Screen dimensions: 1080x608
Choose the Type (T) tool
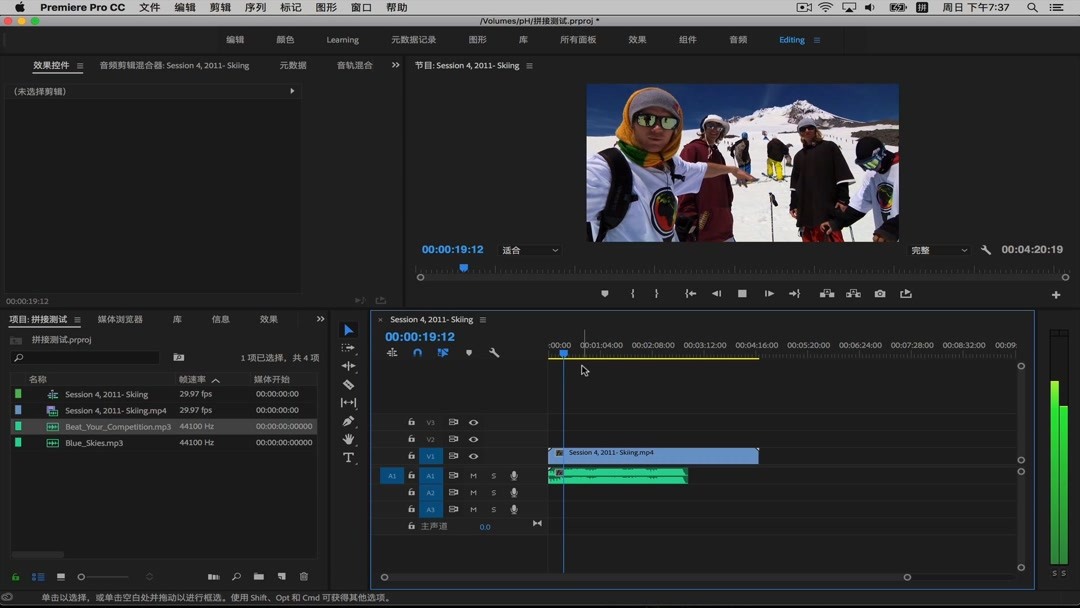(348, 458)
